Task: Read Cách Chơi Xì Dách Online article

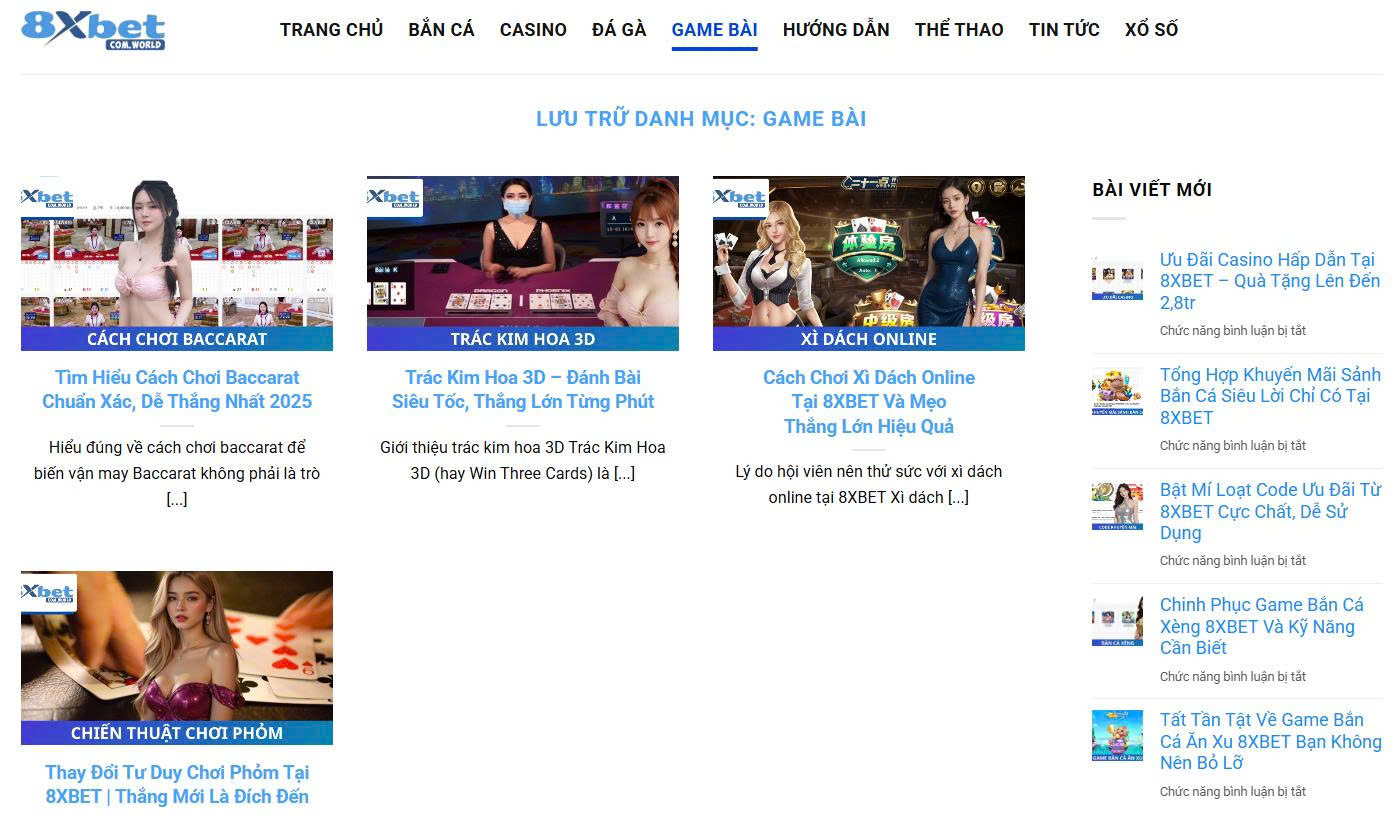Action: (868, 401)
